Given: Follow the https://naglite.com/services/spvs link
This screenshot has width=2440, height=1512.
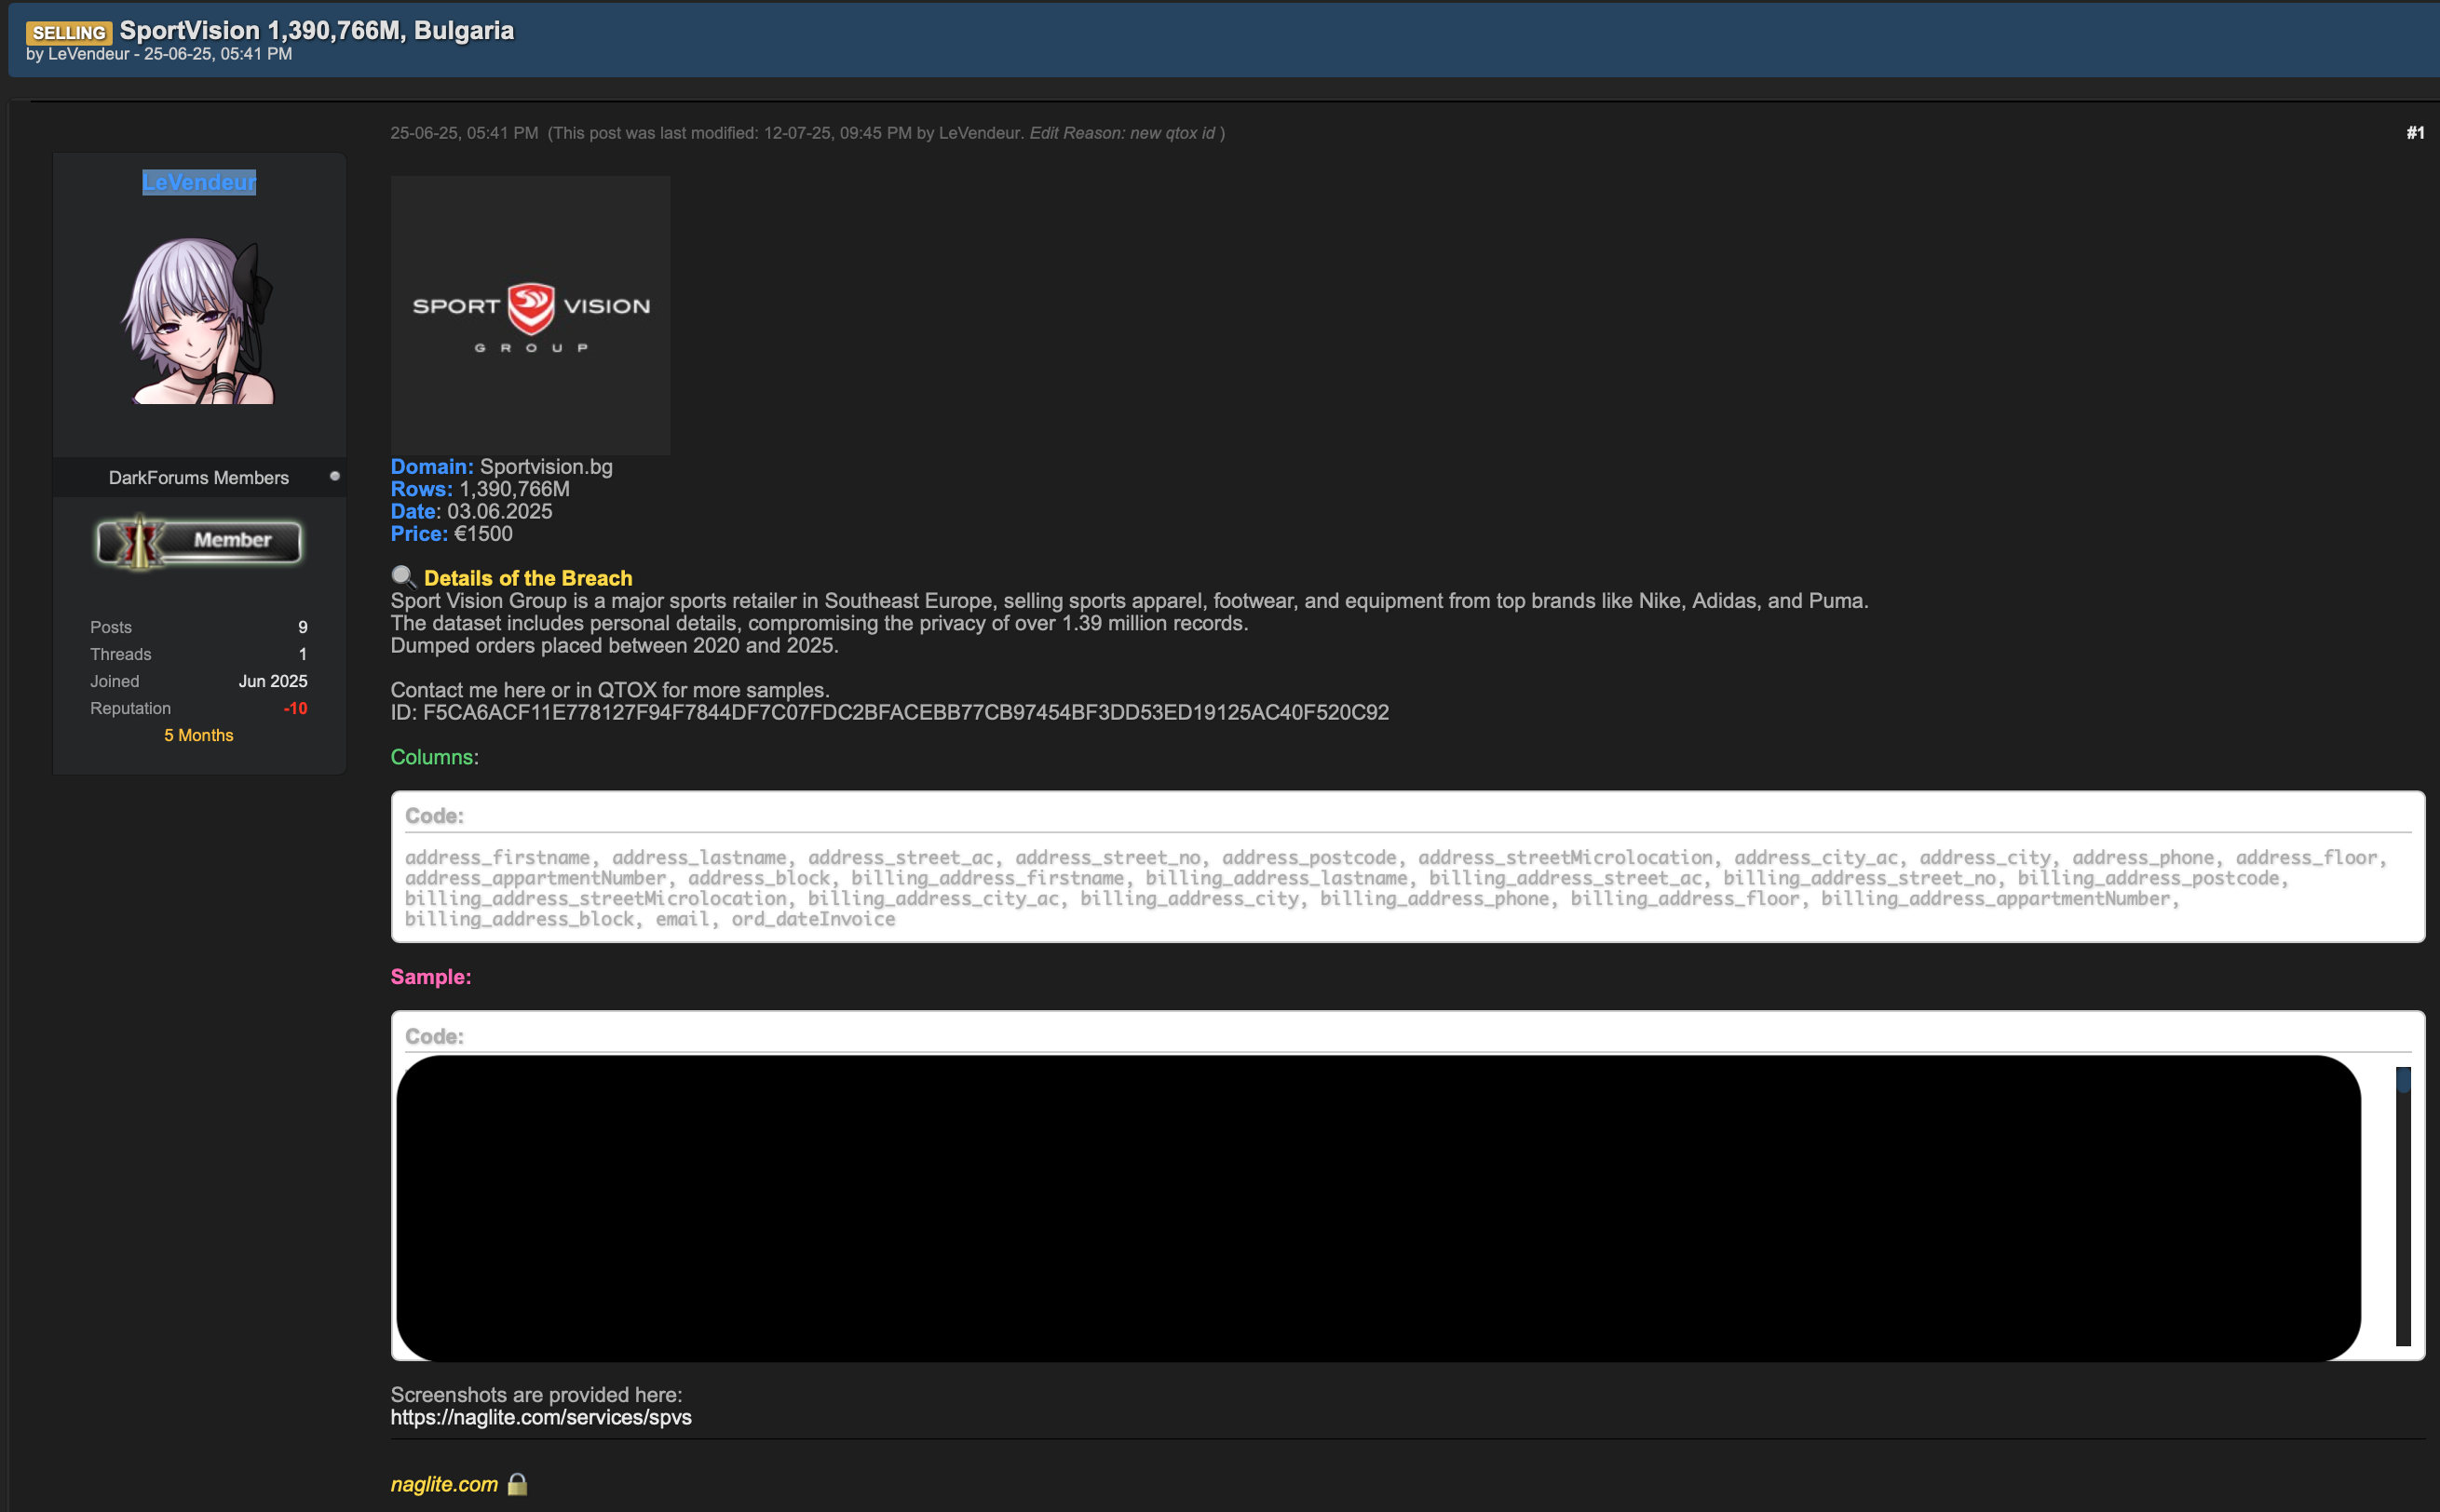Looking at the screenshot, I should point(541,1417).
